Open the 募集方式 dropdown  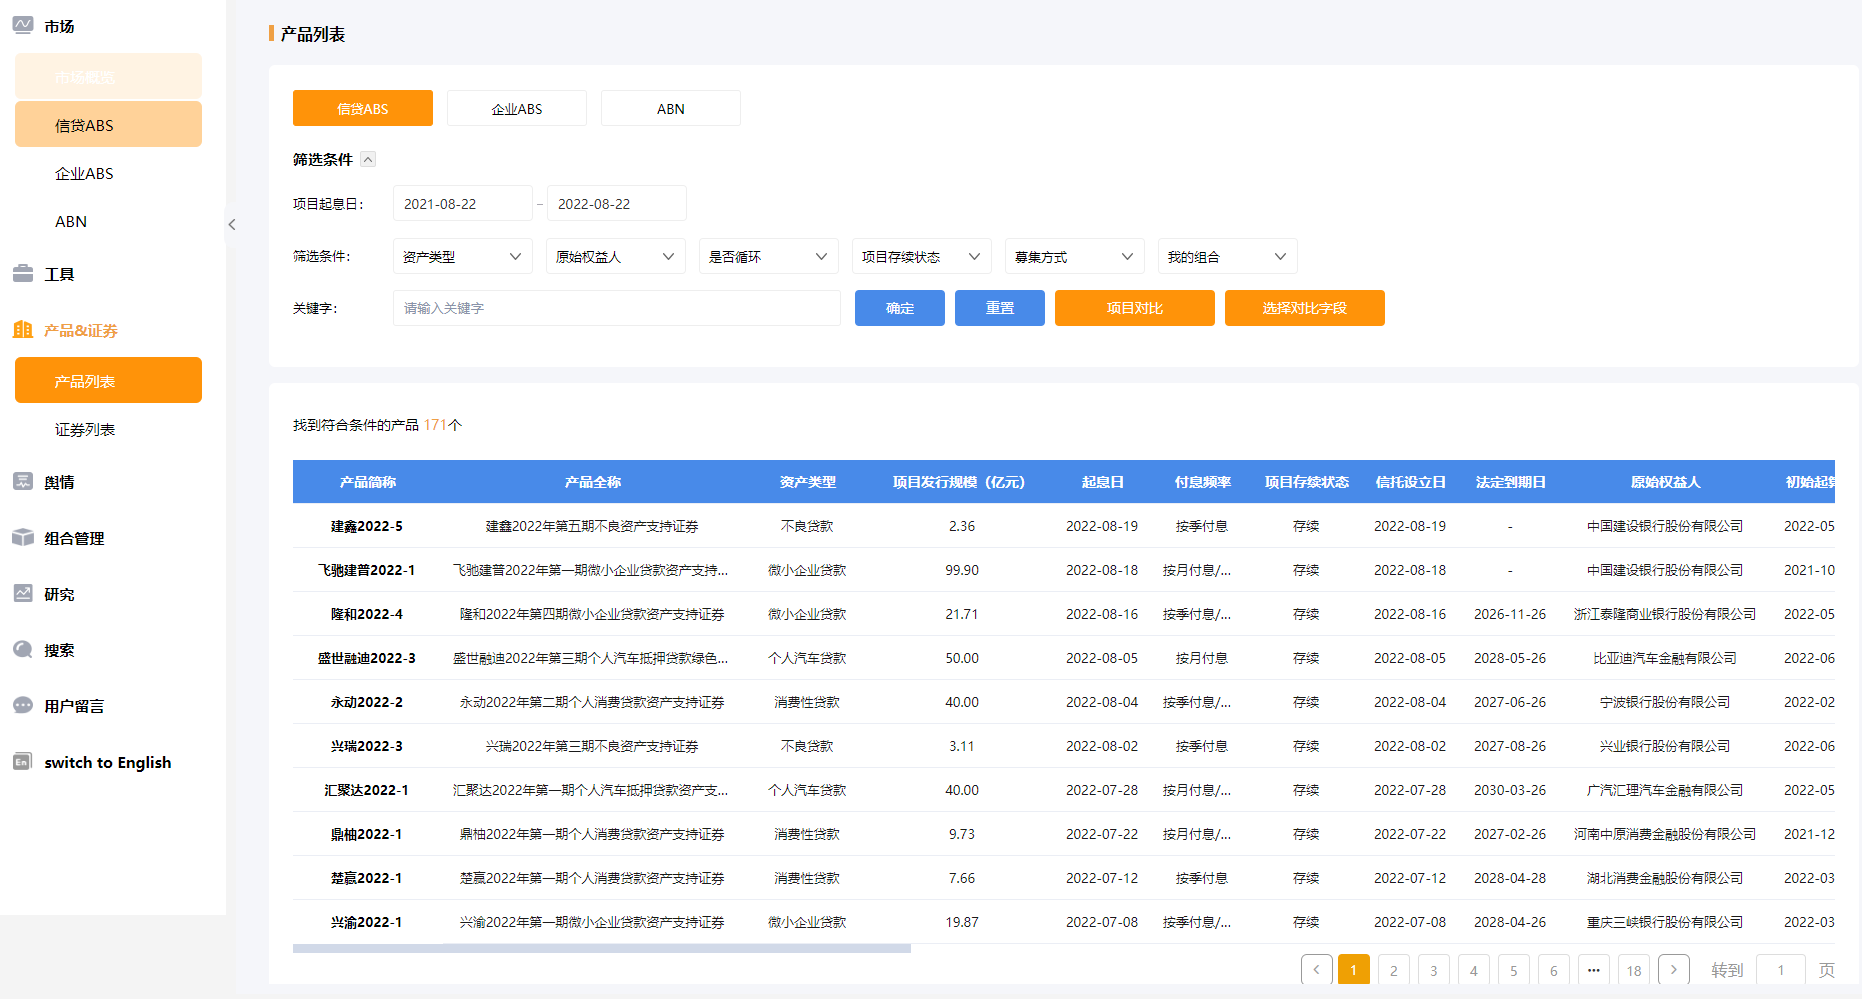click(1075, 256)
